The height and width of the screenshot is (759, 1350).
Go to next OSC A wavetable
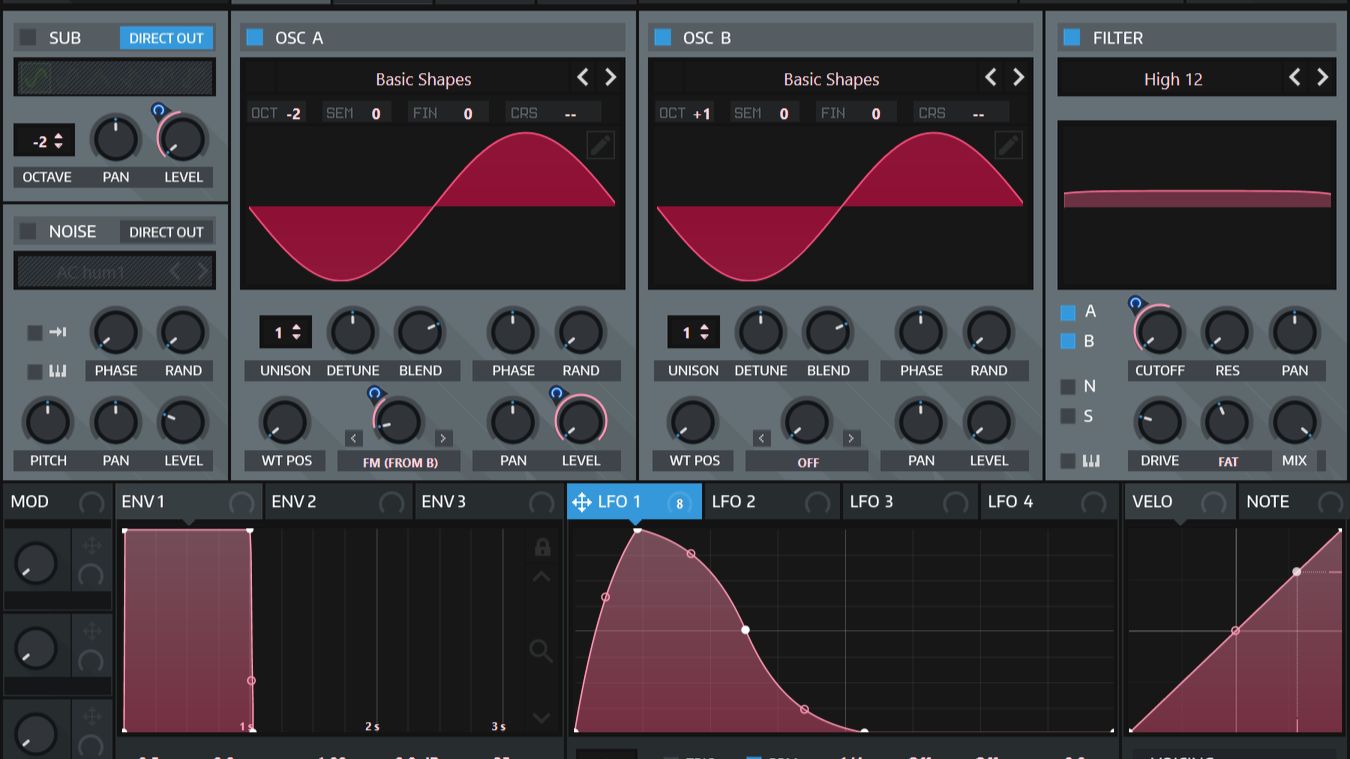(610, 78)
